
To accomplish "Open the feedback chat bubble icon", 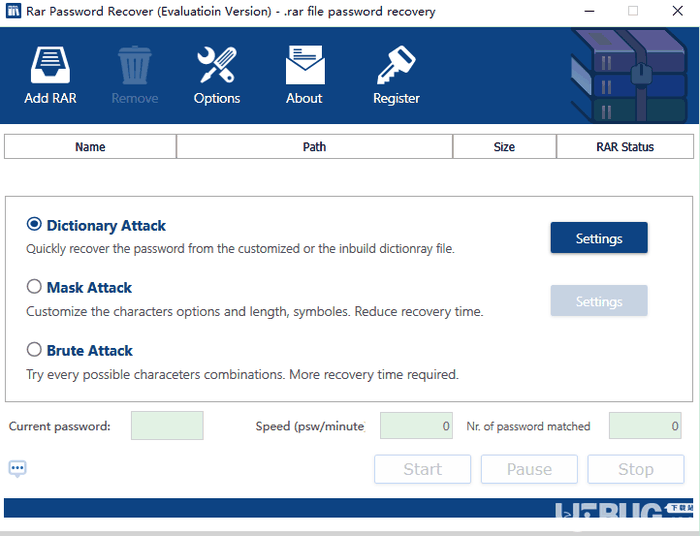I will tap(17, 469).
